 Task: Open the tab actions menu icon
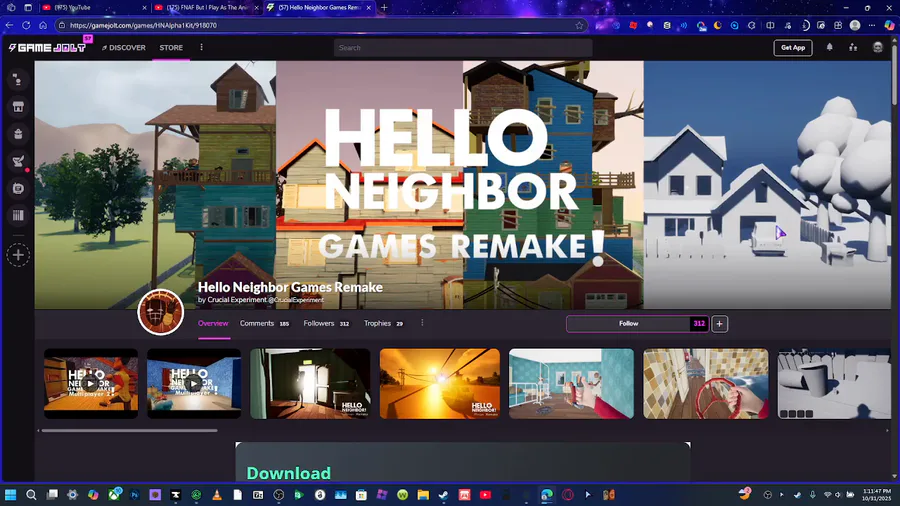click(28, 7)
